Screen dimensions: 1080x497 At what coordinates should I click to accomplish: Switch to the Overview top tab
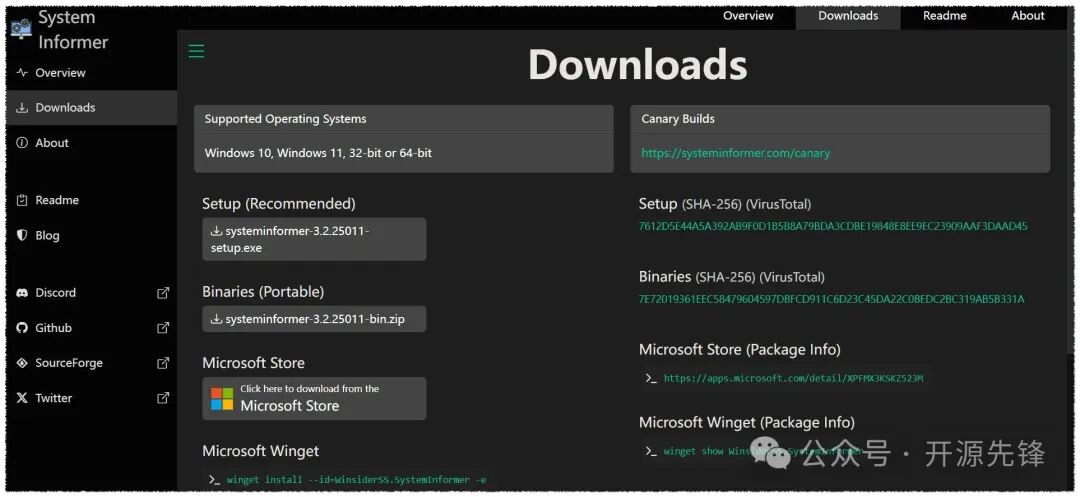(x=748, y=16)
